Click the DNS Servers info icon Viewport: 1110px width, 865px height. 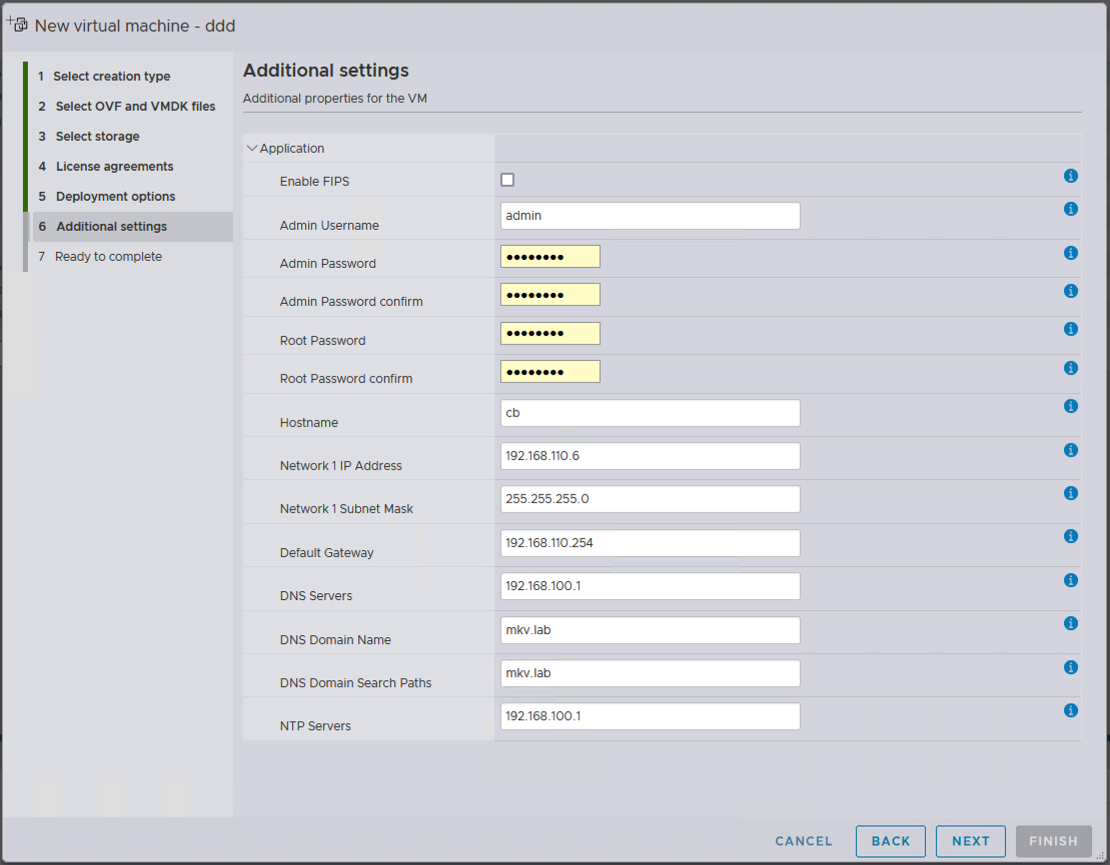1070,579
